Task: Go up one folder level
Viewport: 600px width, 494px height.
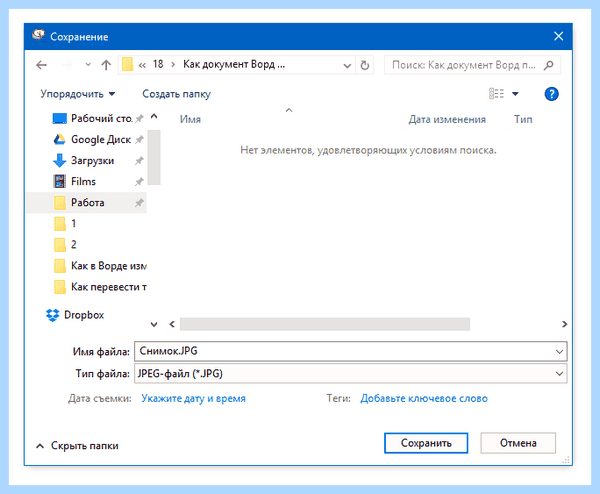Action: (x=106, y=65)
